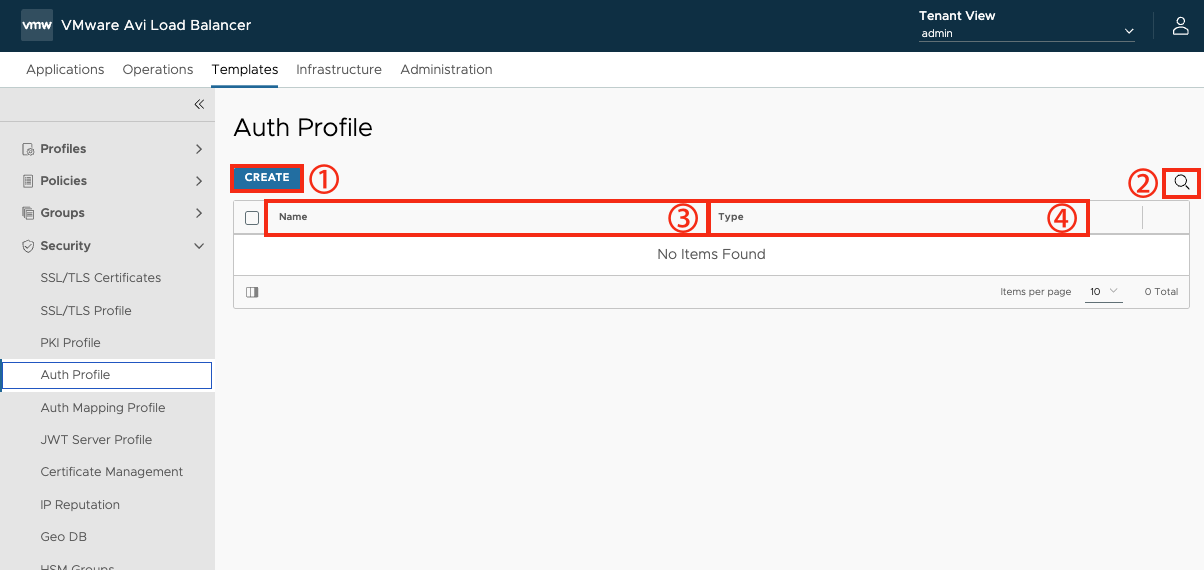Screen dimensions: 1204x570
Task: Open the column chooser icon in table footer
Action: click(252, 292)
